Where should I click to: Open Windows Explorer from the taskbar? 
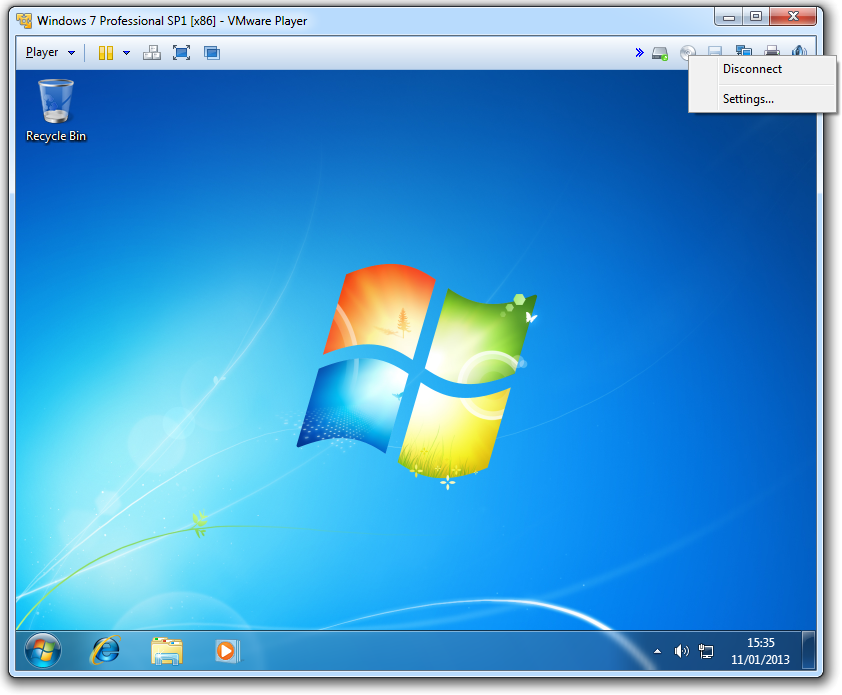click(x=166, y=651)
